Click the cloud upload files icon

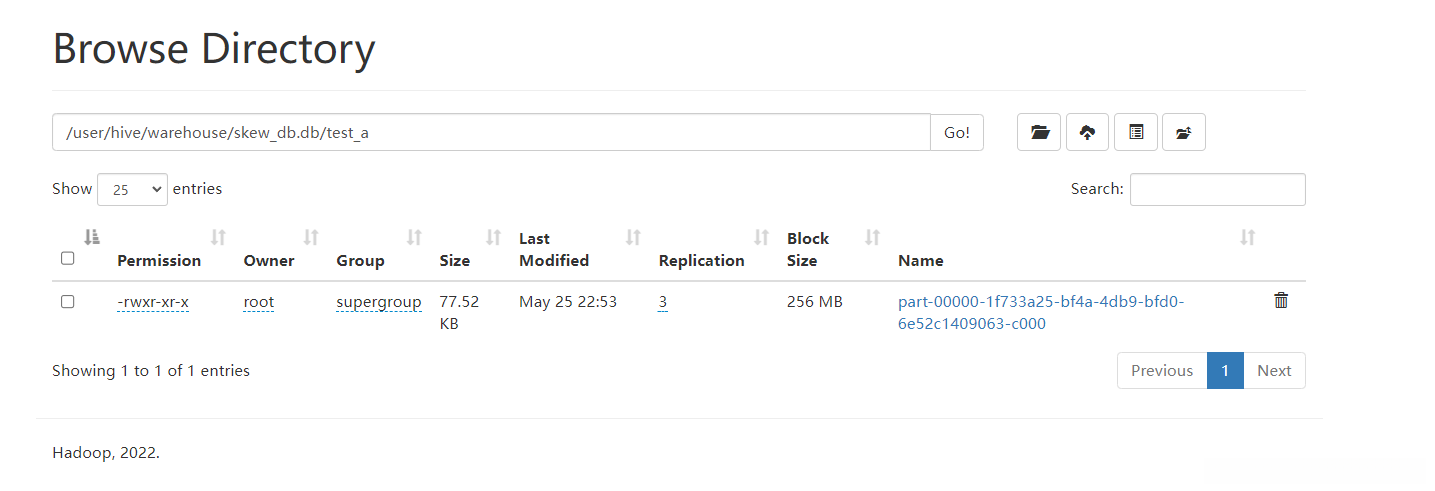coord(1087,132)
